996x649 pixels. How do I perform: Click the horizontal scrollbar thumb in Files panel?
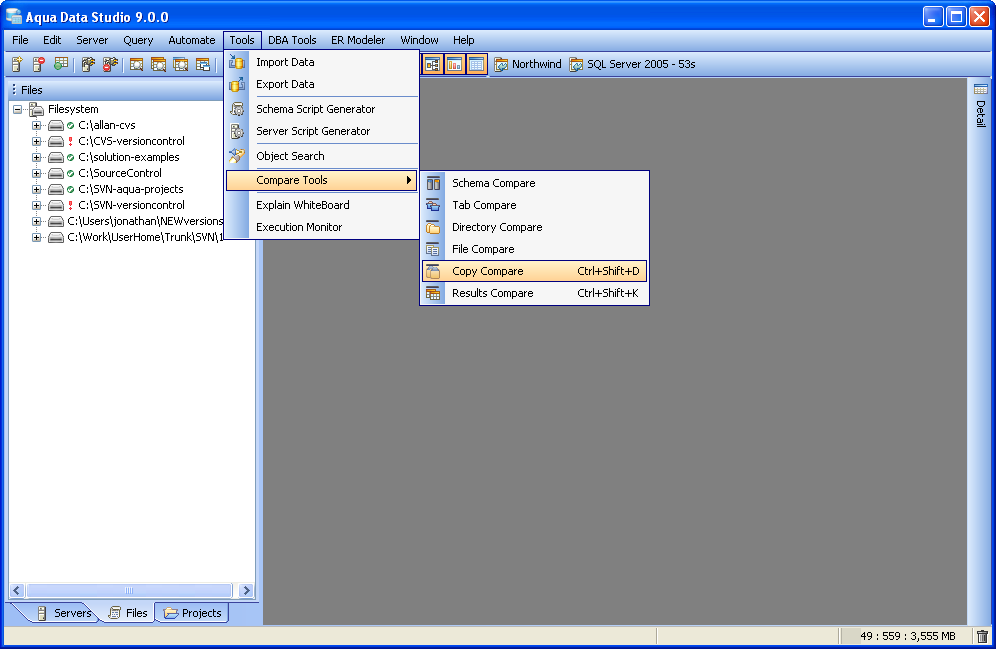coord(129,591)
